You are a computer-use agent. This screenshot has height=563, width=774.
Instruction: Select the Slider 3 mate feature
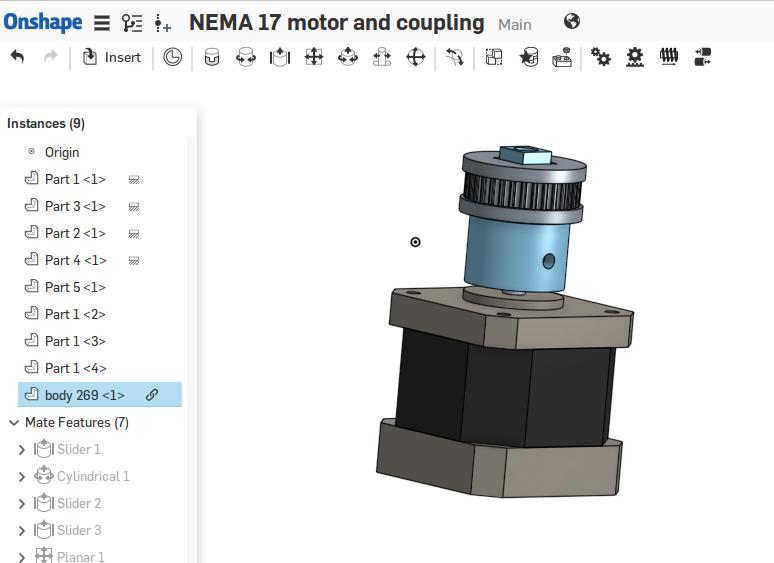coord(79,530)
